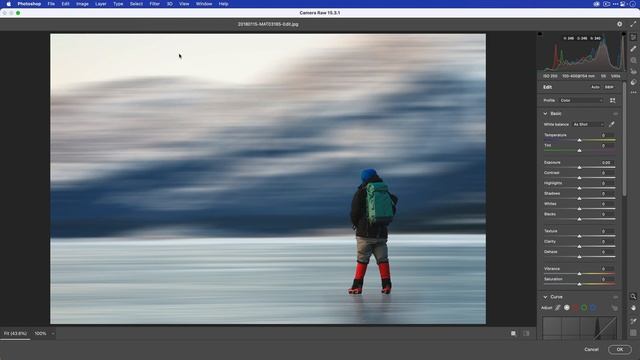
Task: Select the Color Sampler eyedropper tool
Action: 633,321
